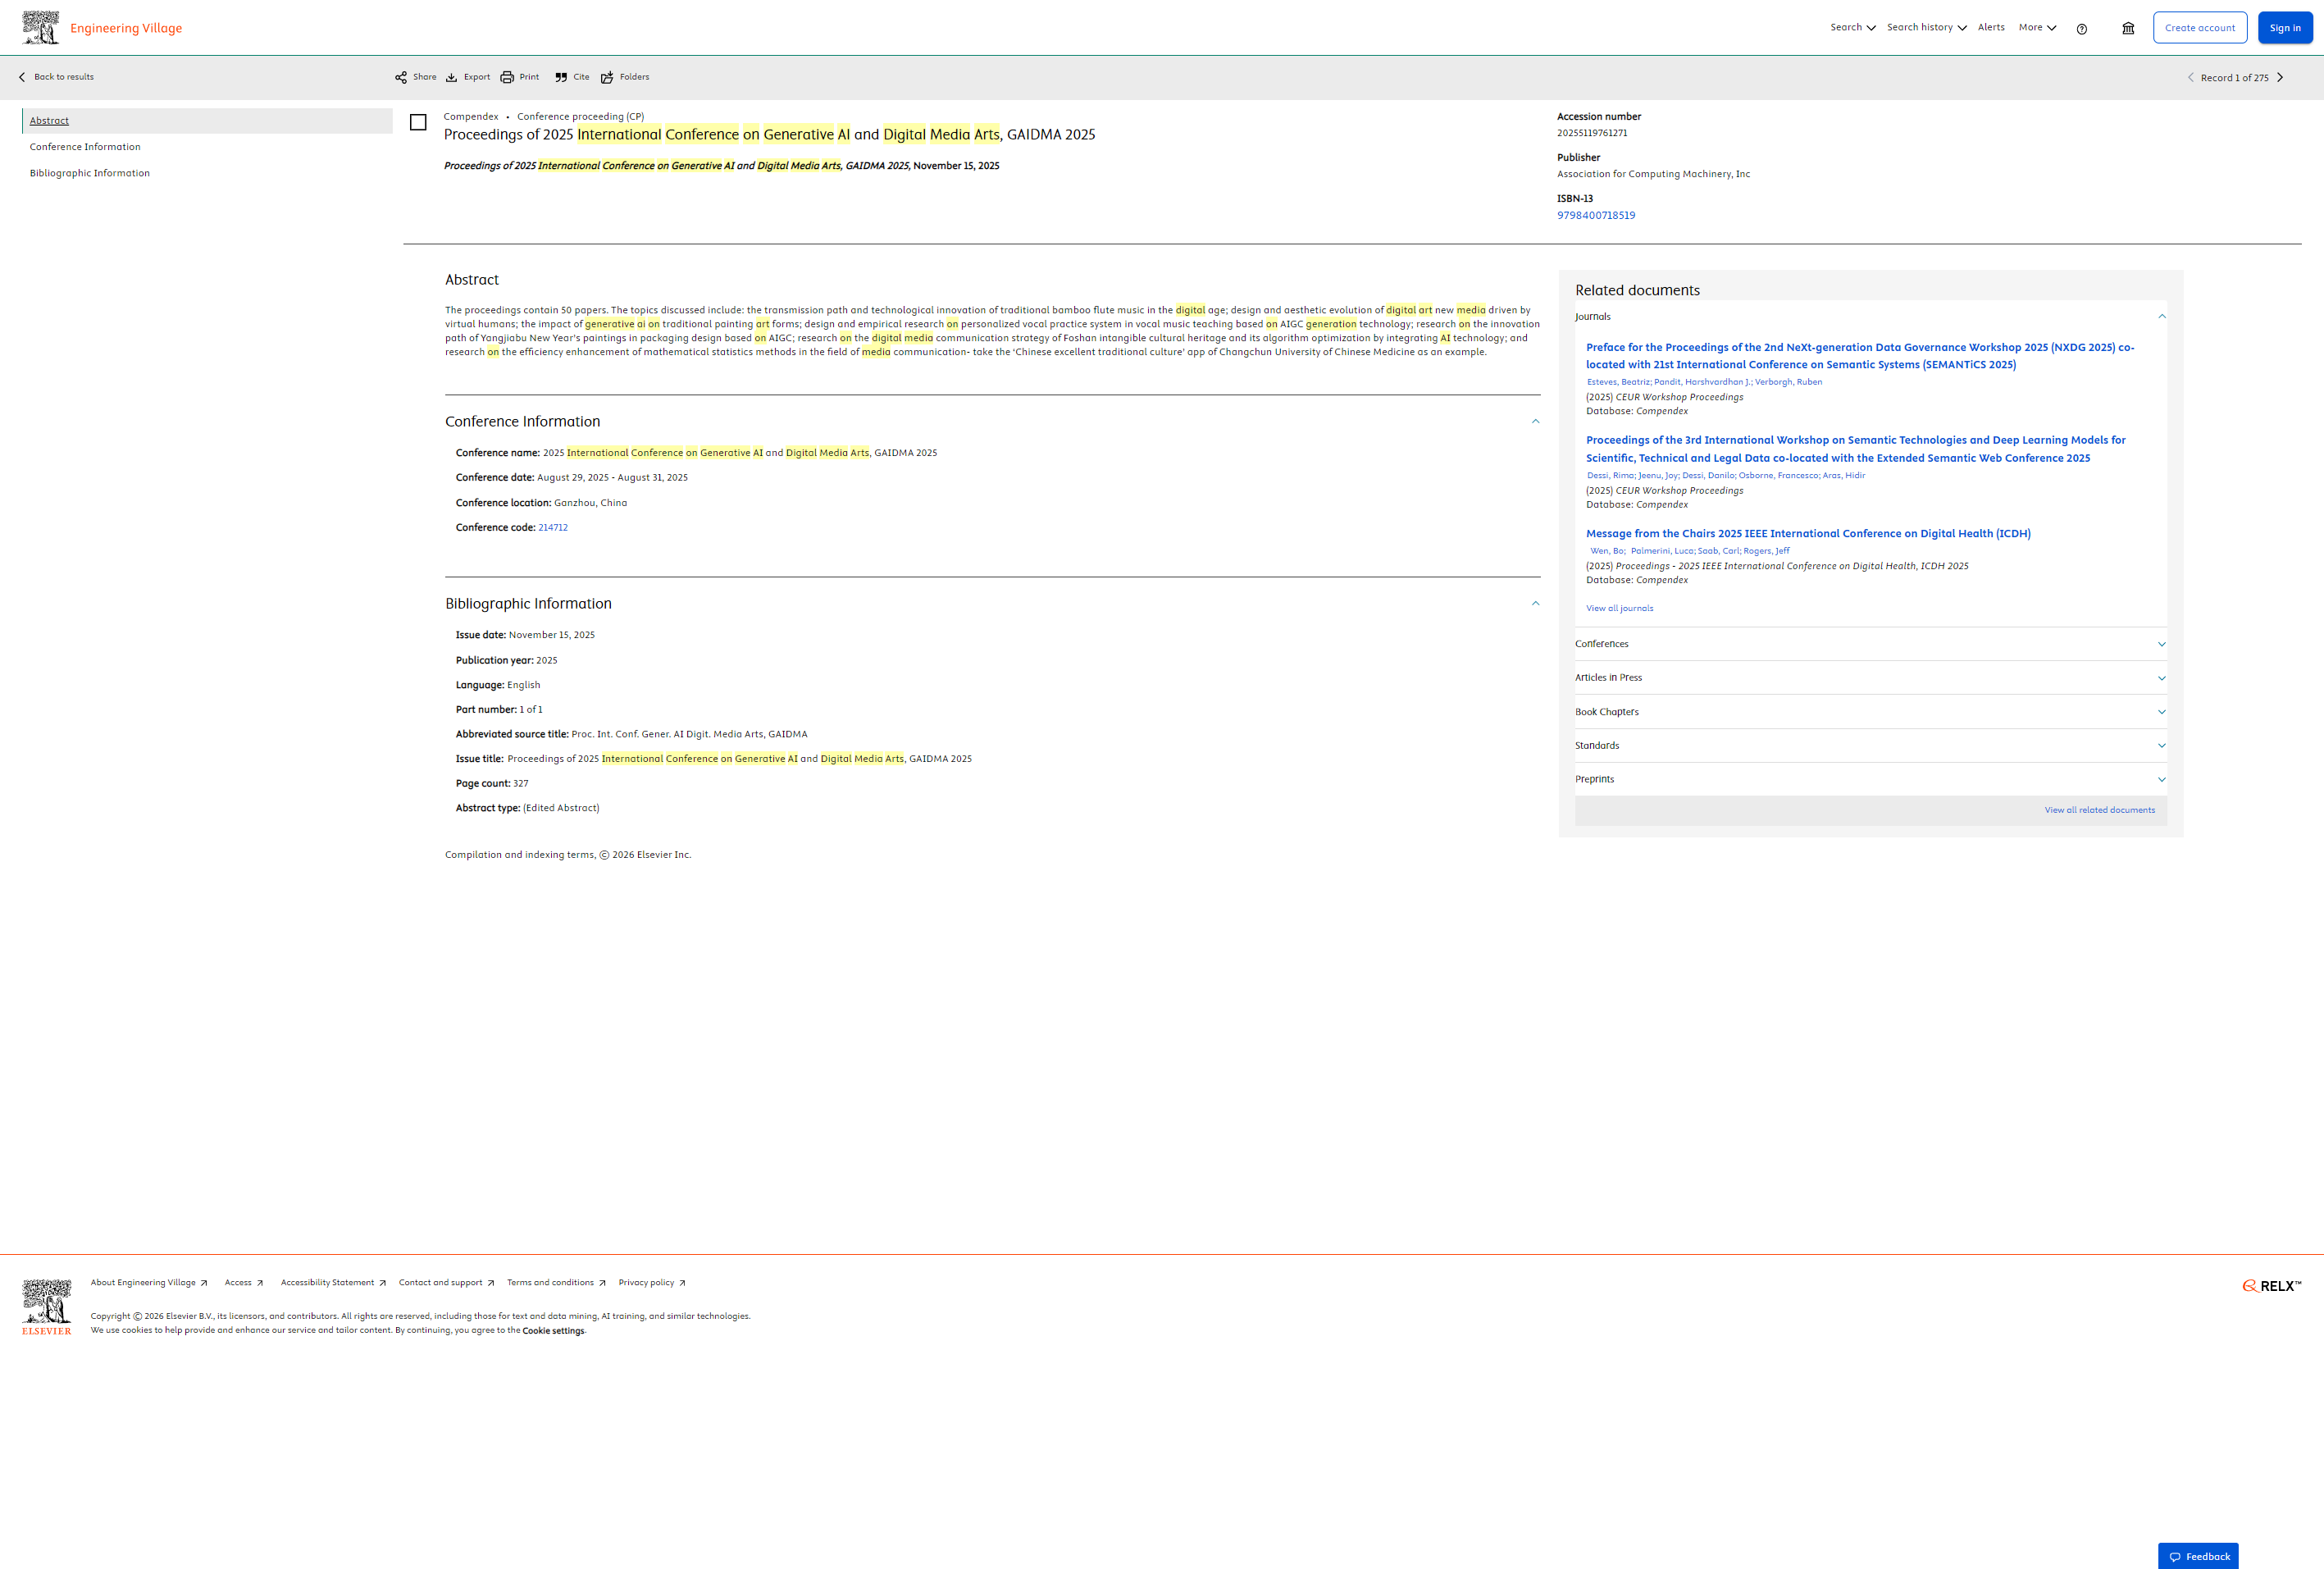This screenshot has width=2324, height=1569.
Task: Click the Share icon in toolbar
Action: (x=401, y=77)
